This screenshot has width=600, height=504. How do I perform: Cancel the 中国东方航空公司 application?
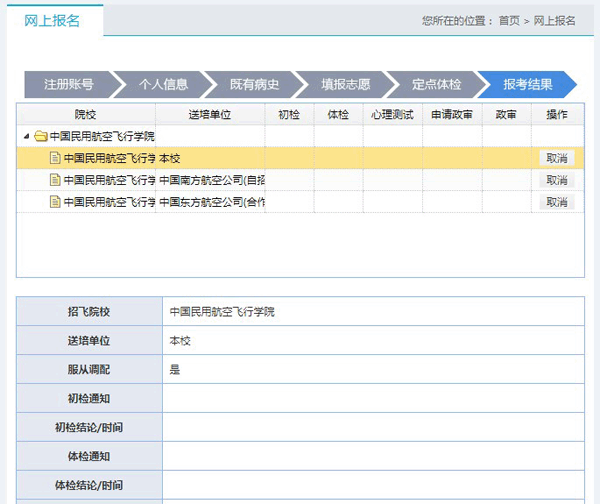557,202
